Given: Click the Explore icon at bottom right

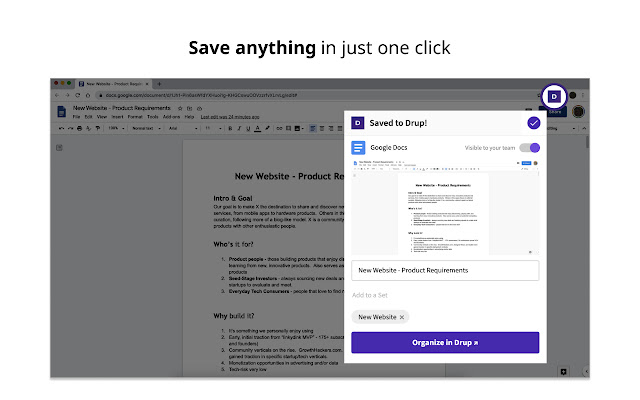Looking at the screenshot, I should tap(563, 371).
